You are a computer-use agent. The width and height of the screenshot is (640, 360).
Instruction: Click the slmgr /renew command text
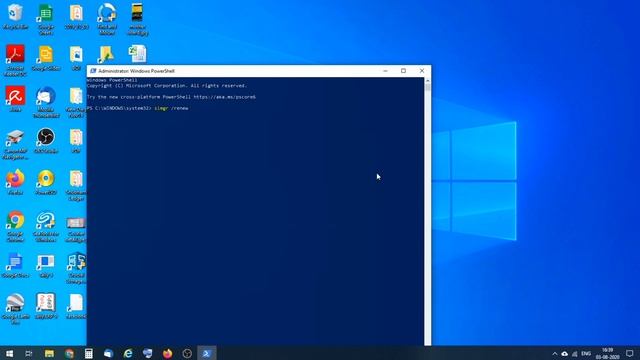171,108
